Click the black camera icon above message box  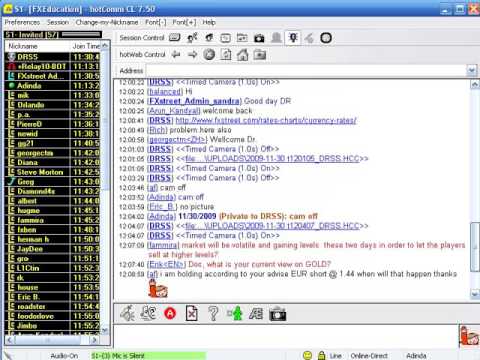[277, 314]
